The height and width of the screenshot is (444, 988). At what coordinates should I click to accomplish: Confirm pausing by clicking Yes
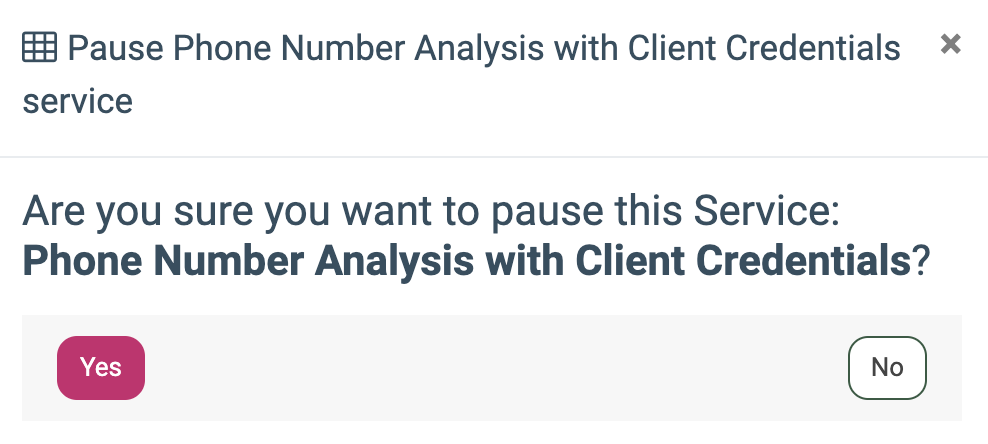click(101, 367)
